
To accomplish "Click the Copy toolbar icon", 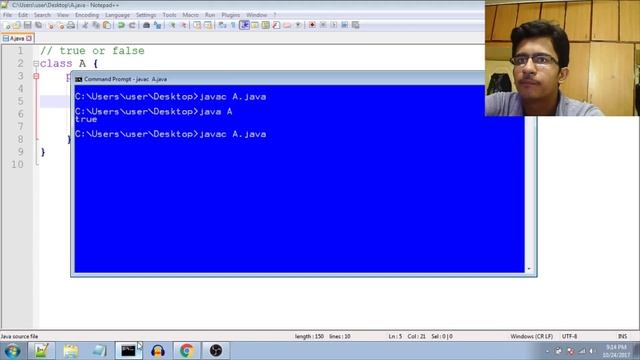I will [x=96, y=25].
